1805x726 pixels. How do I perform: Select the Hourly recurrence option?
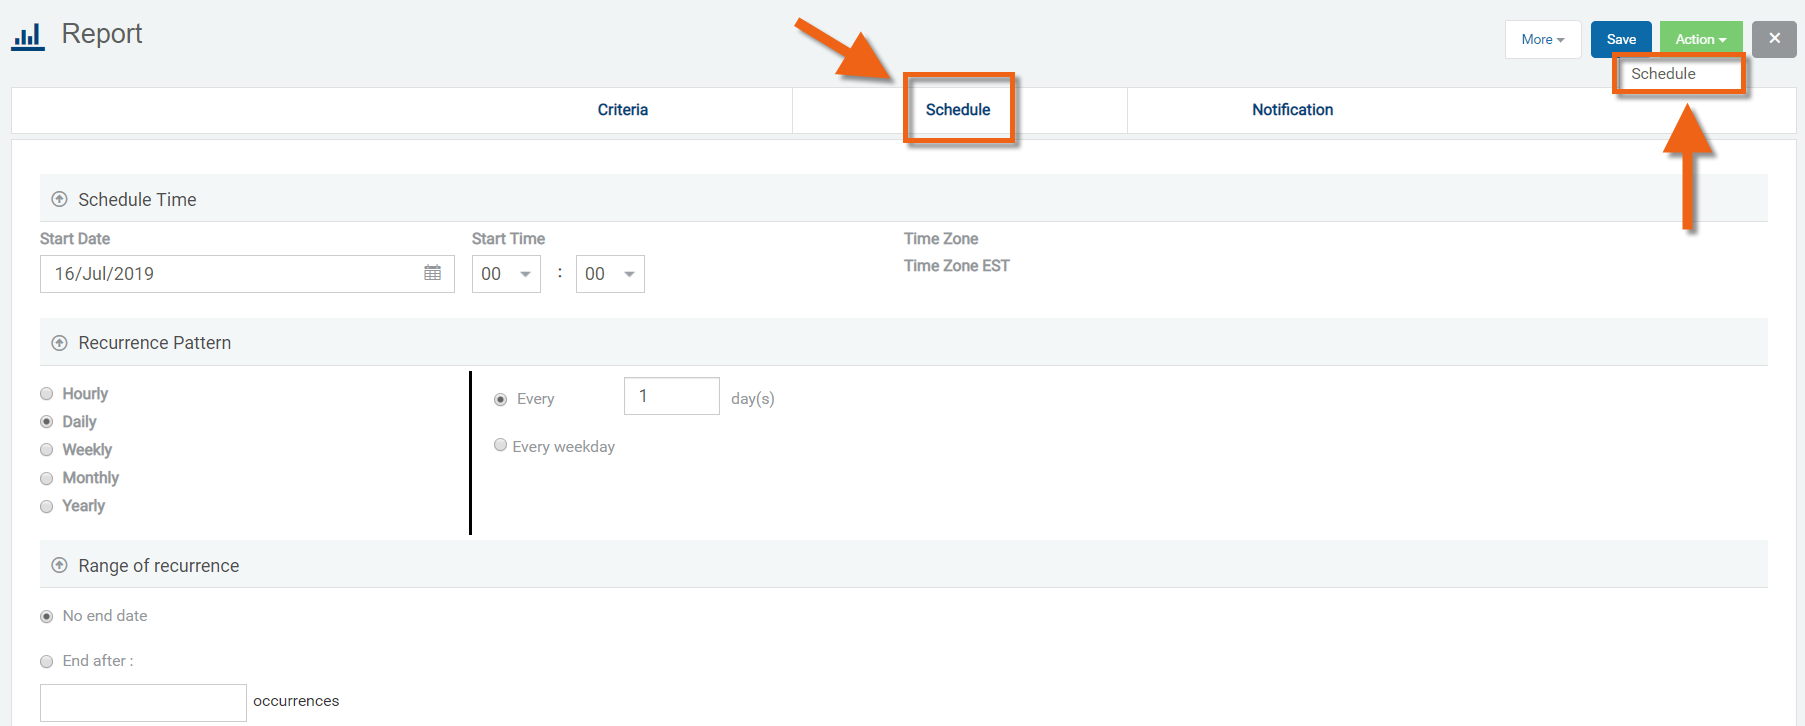tap(47, 394)
